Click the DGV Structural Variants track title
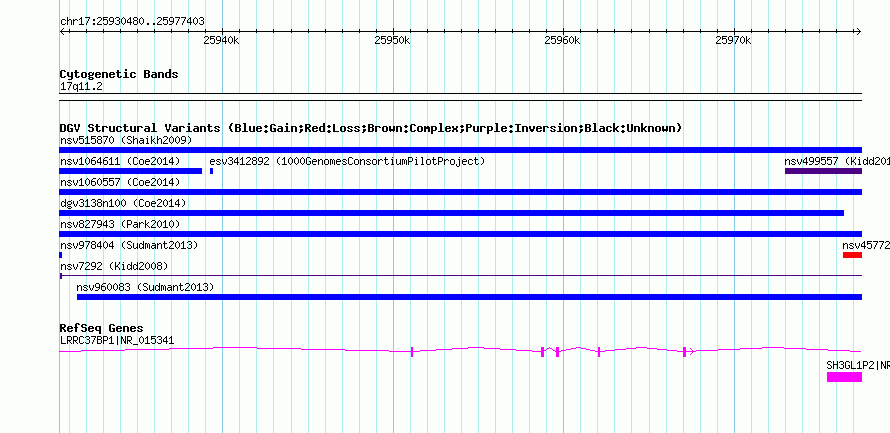 click(371, 128)
